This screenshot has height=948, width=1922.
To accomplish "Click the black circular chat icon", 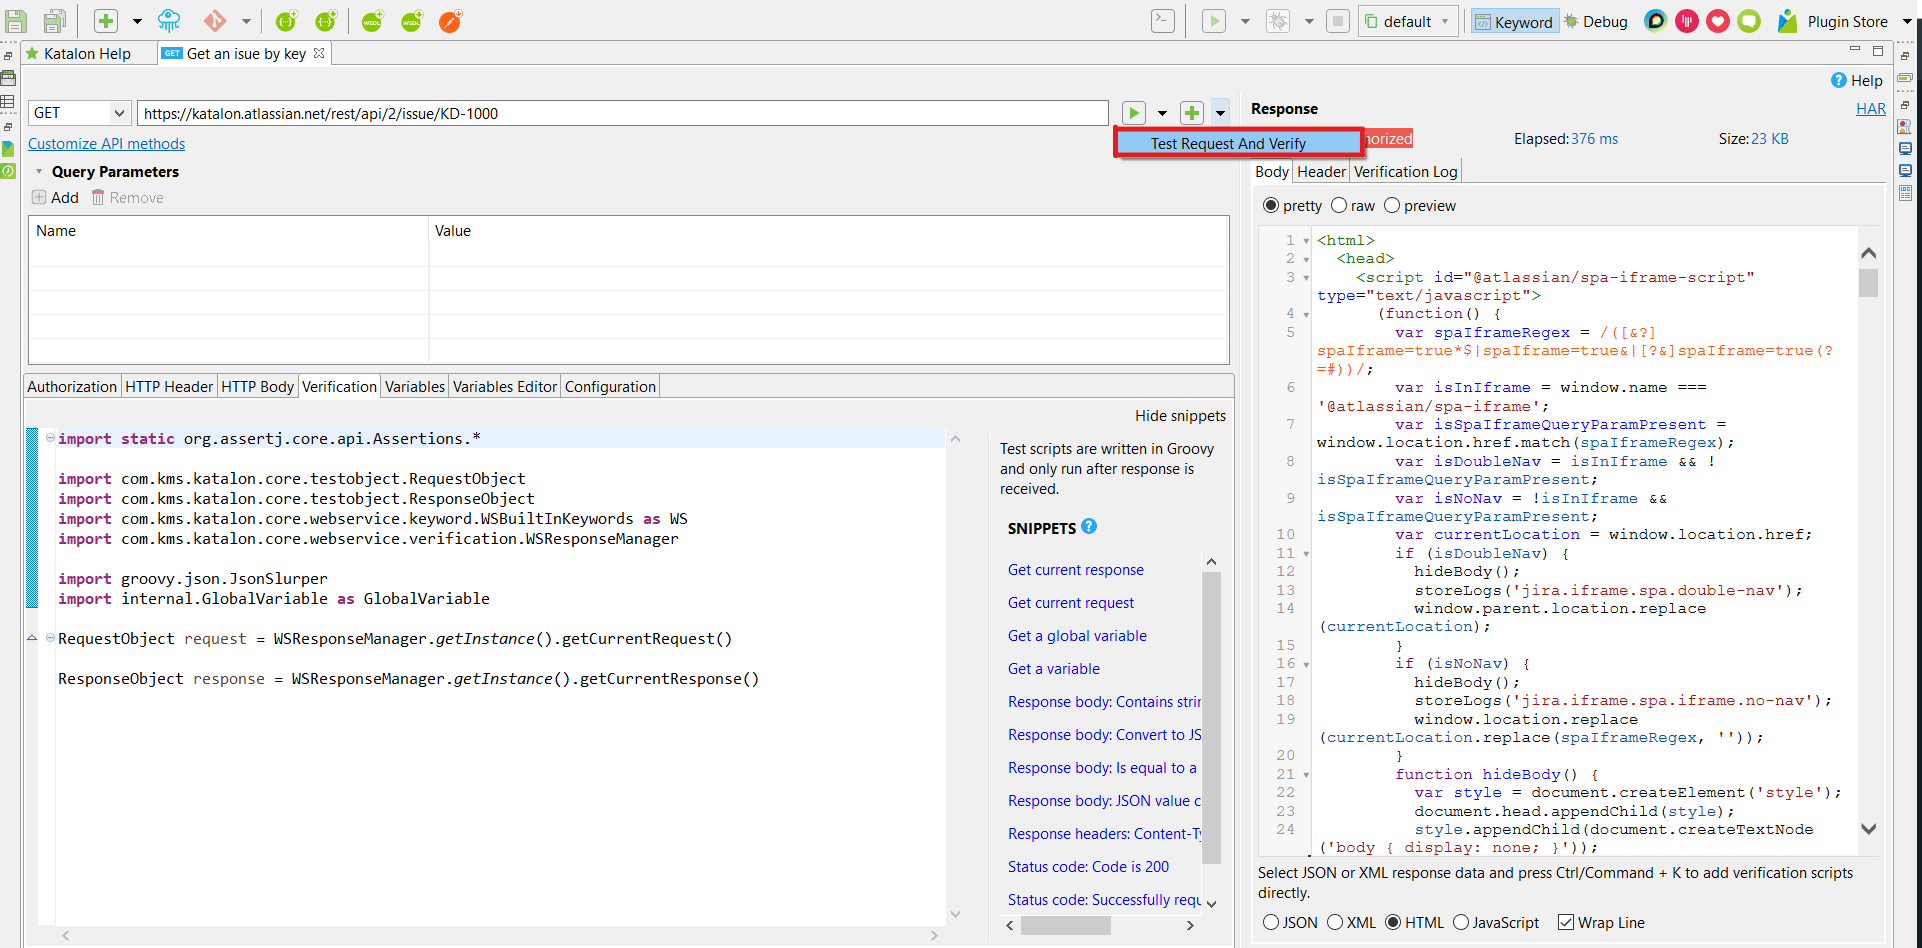I will pyautogui.click(x=1656, y=21).
